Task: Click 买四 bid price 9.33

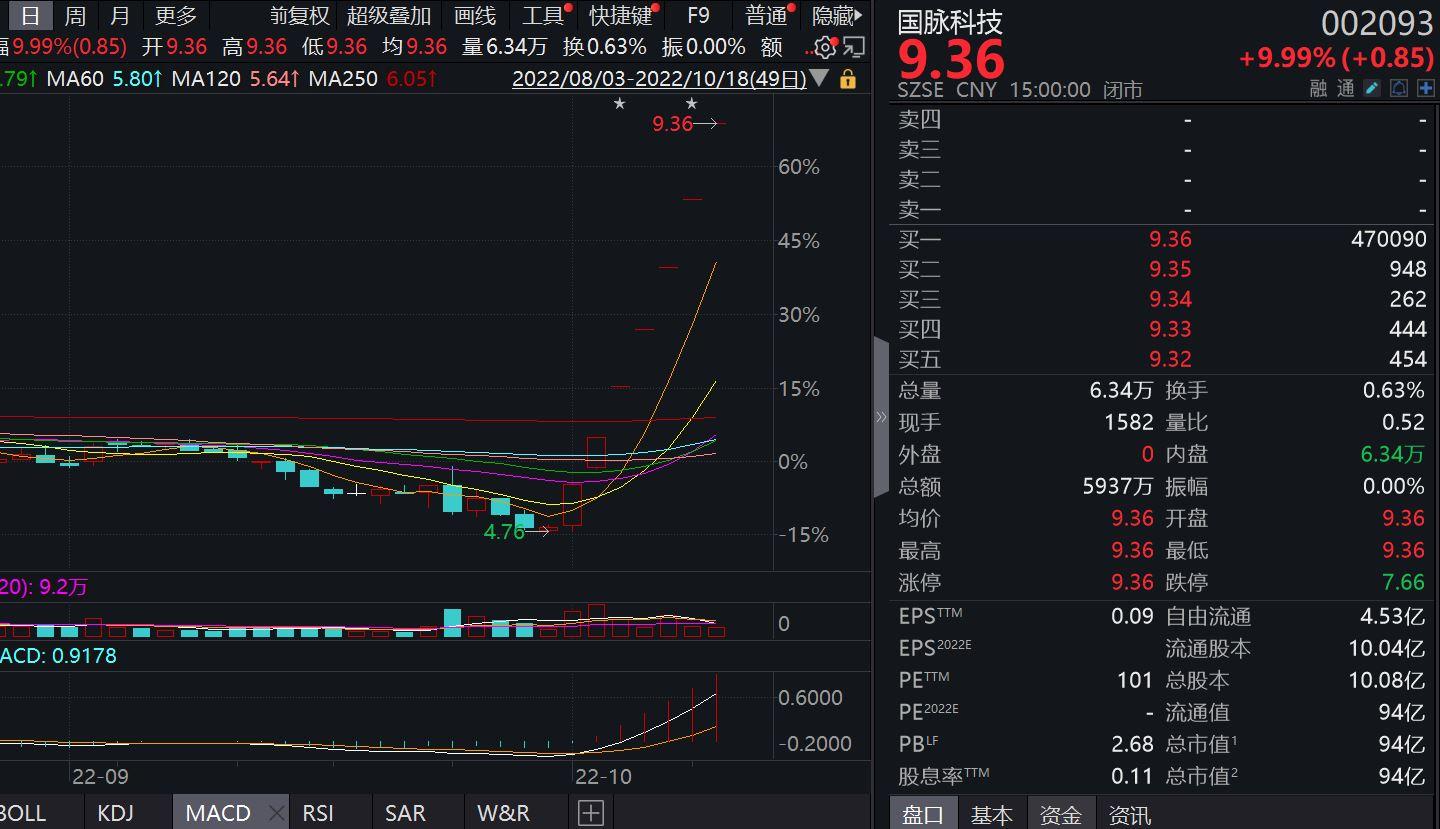Action: 1170,329
